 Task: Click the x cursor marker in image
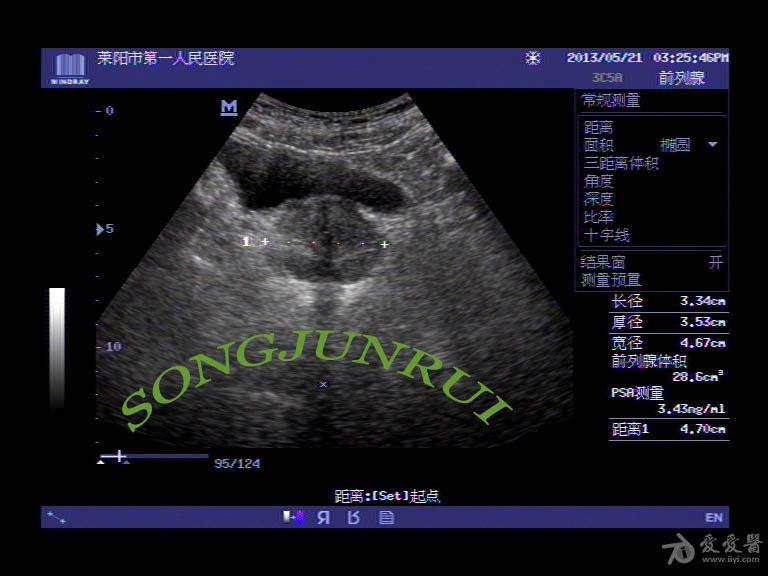(323, 385)
